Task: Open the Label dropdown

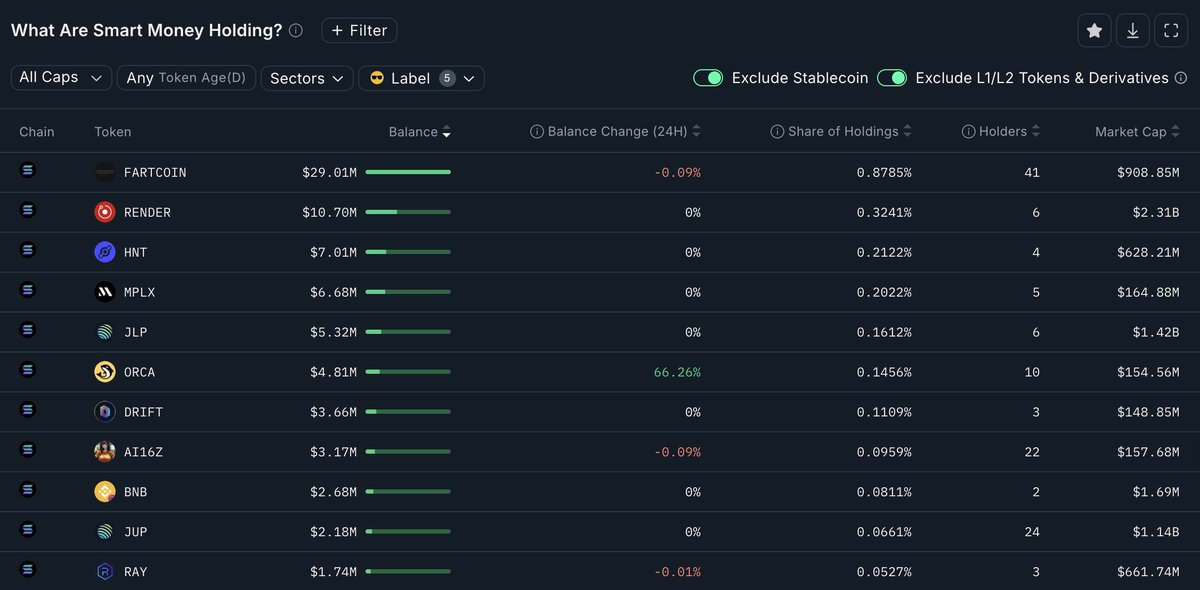Action: click(421, 78)
